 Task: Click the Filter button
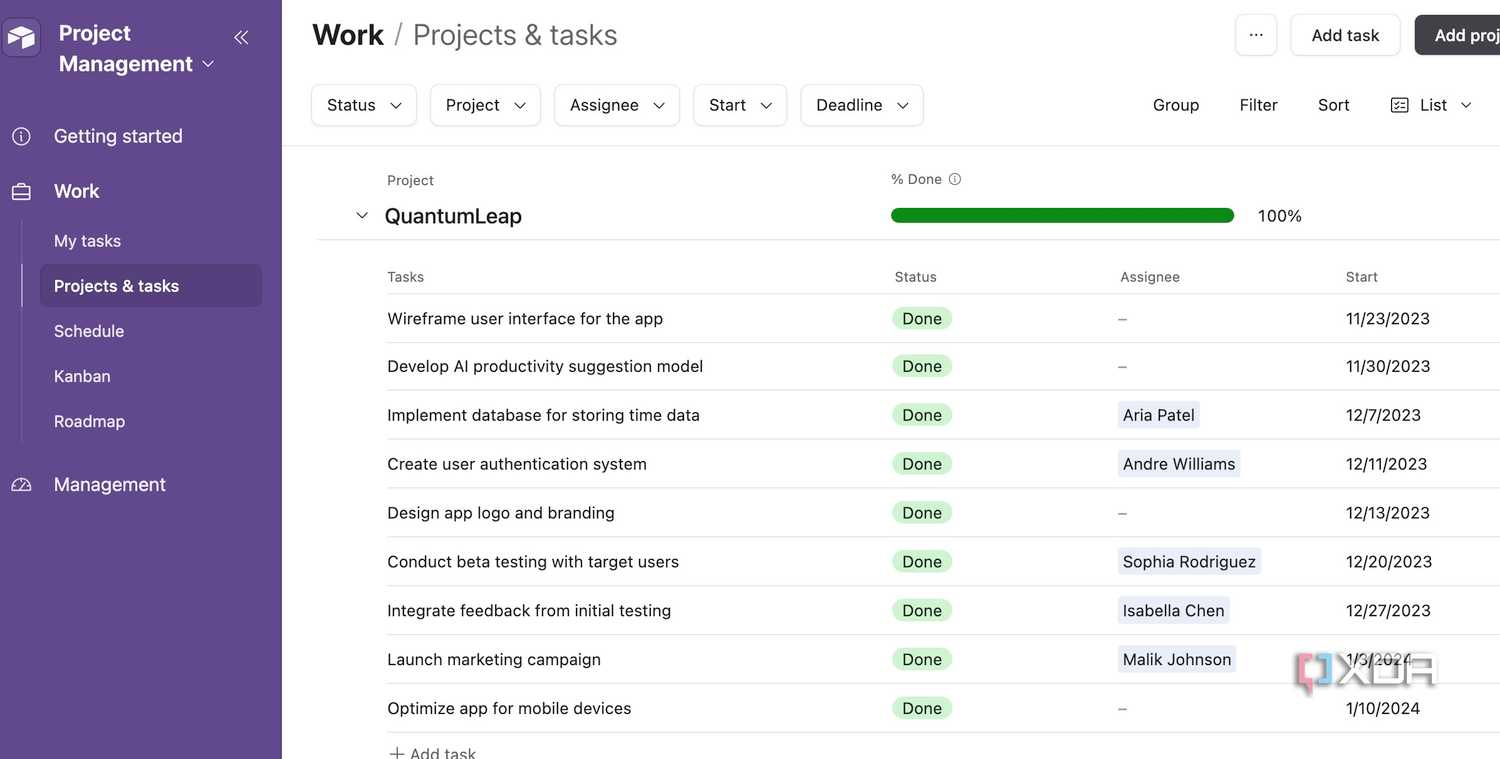click(1259, 105)
